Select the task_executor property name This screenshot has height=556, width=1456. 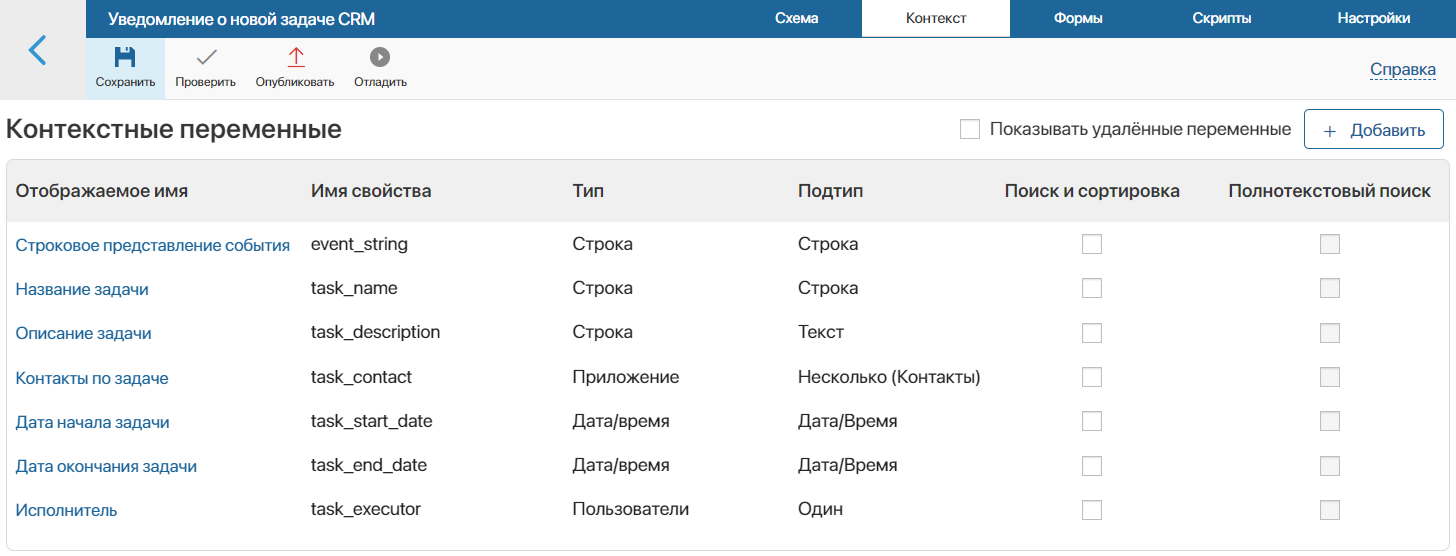366,509
